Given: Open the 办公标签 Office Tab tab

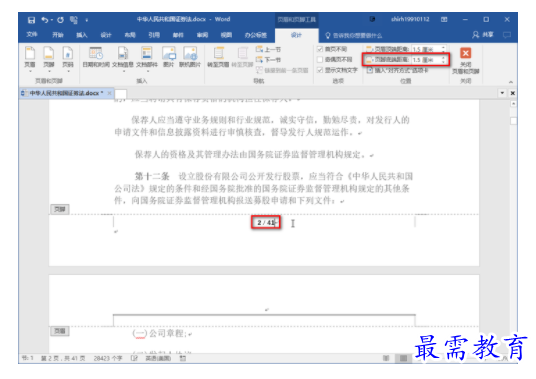Looking at the screenshot, I should pyautogui.click(x=256, y=35).
